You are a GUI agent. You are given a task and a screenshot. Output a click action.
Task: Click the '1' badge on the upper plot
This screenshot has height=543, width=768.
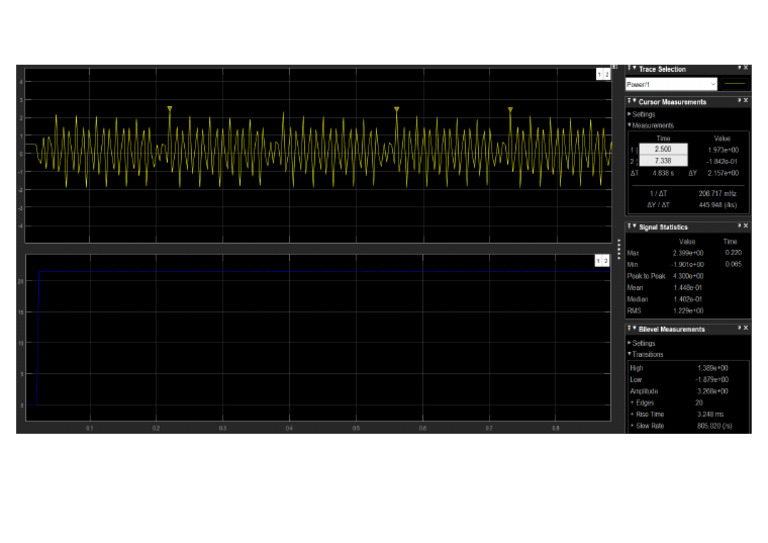600,74
